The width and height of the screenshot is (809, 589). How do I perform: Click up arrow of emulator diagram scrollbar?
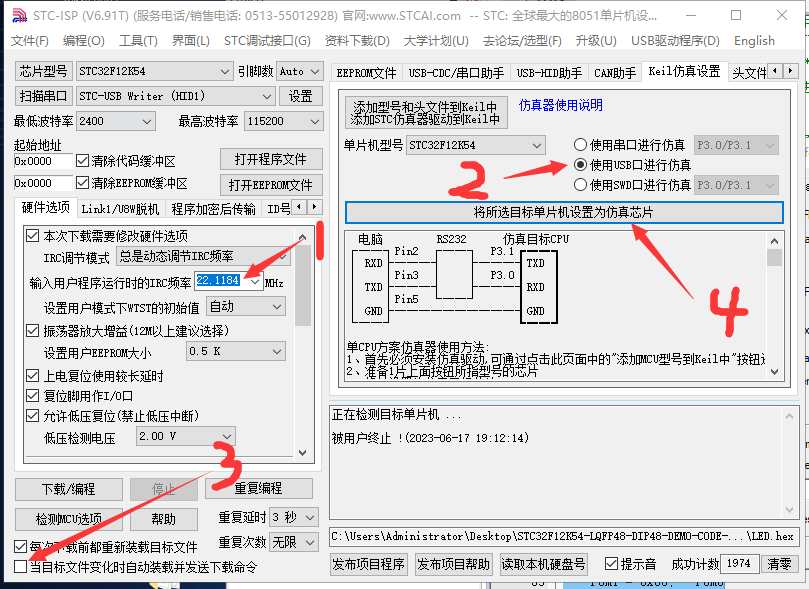pyautogui.click(x=774, y=241)
